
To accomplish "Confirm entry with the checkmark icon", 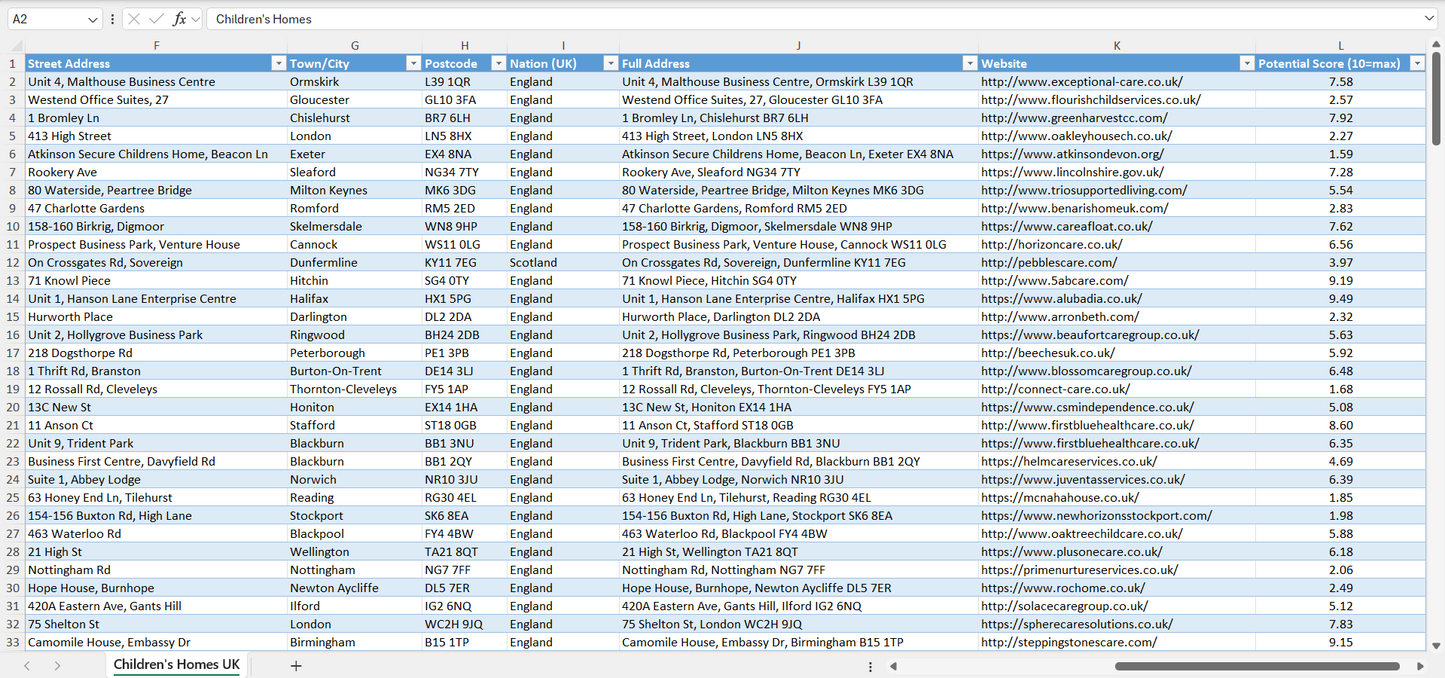I will coord(157,18).
